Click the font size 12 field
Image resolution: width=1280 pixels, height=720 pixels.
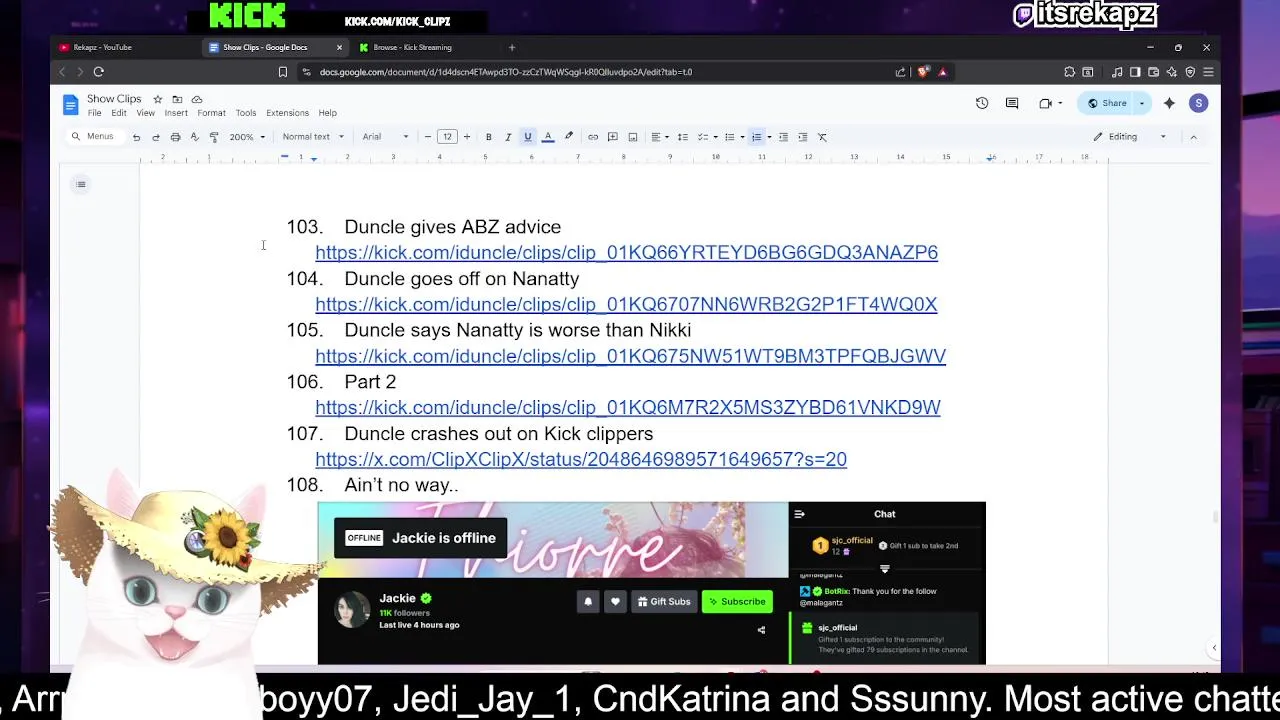(x=447, y=137)
